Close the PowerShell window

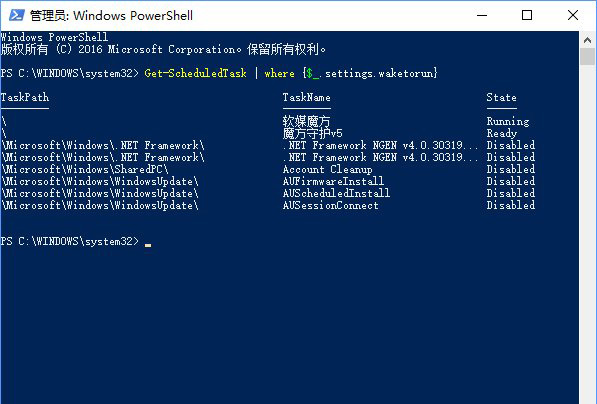[573, 15]
